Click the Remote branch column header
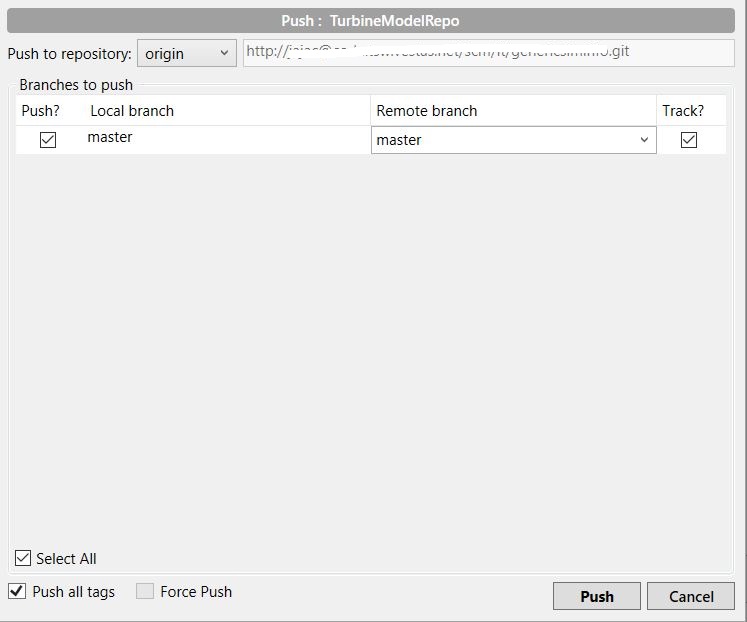This screenshot has width=747, height=622. click(x=427, y=111)
